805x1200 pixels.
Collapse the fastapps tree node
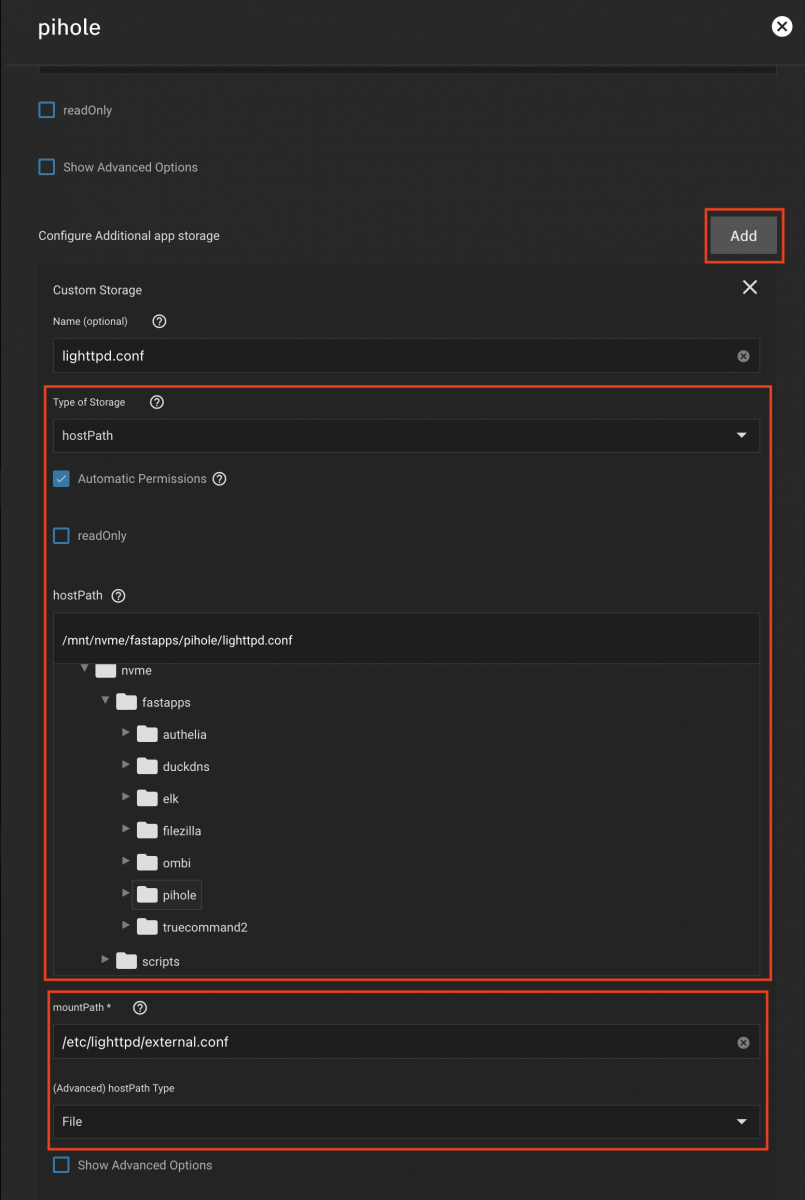tap(105, 701)
